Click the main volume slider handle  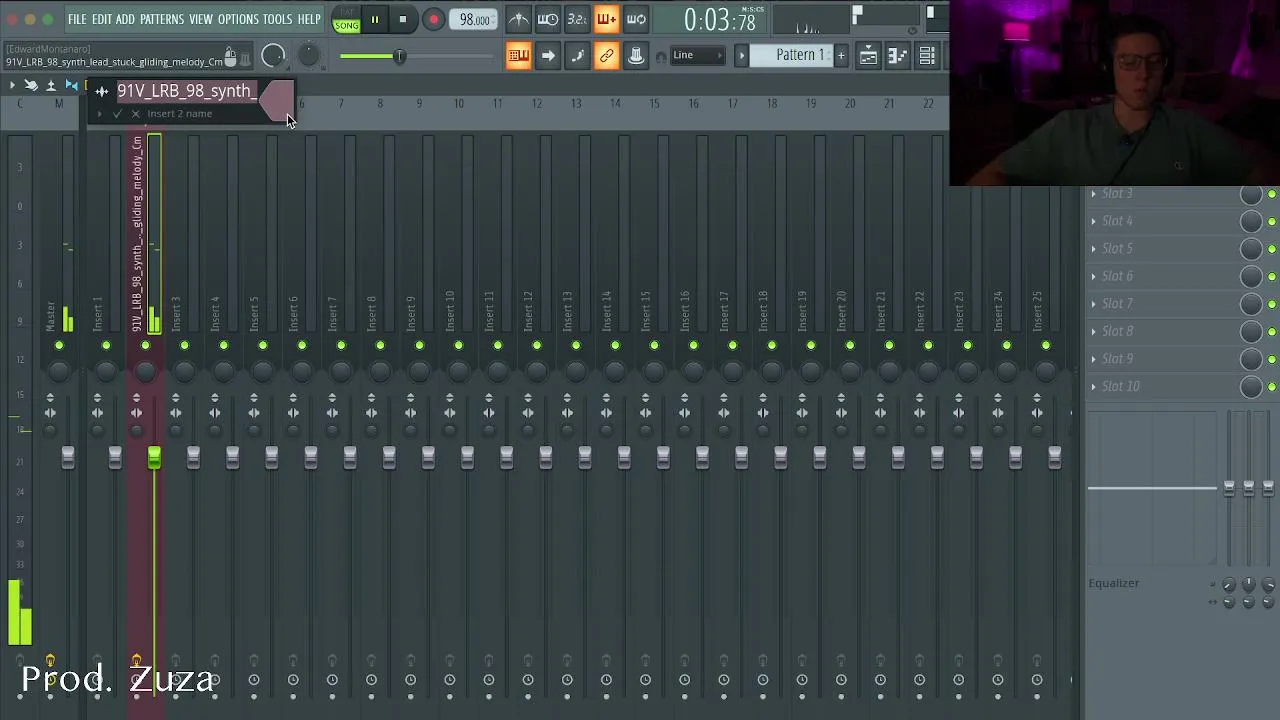click(x=398, y=56)
